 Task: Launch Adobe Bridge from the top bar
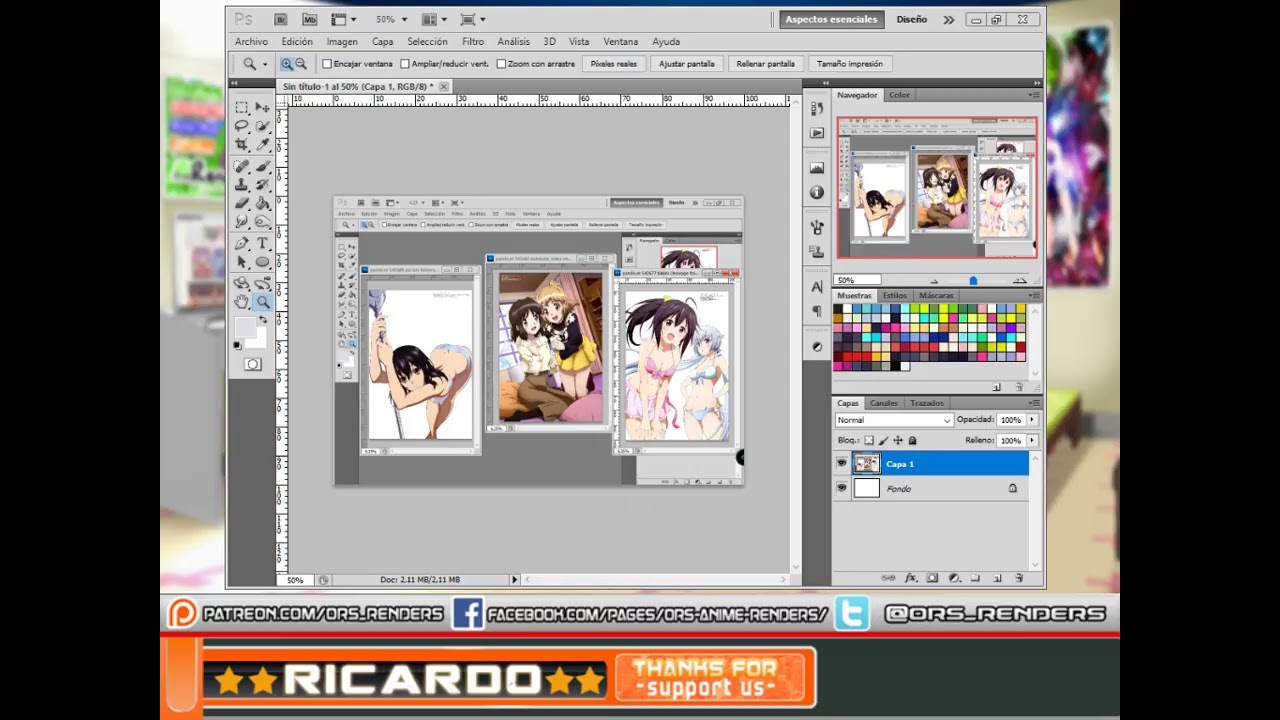[x=281, y=19]
